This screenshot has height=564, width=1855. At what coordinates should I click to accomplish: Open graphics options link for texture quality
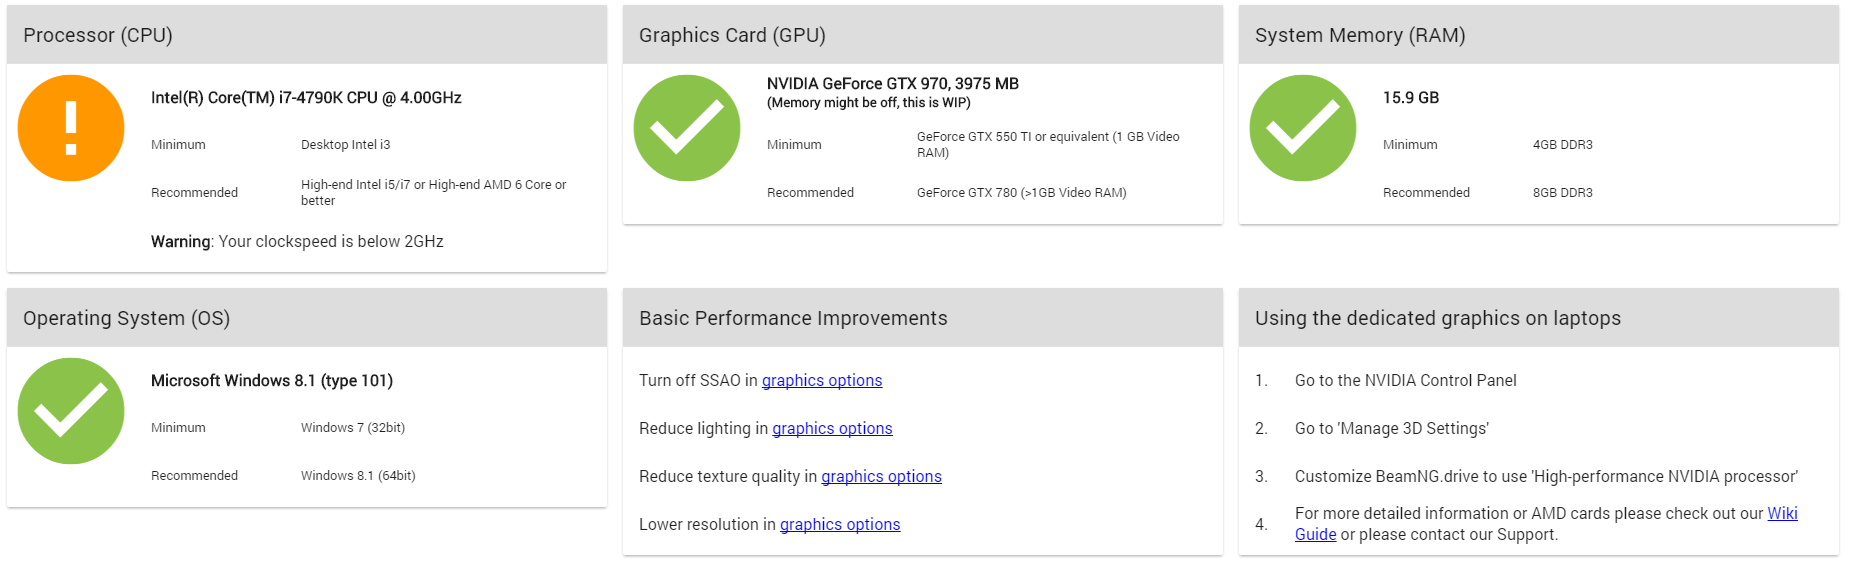[x=881, y=477]
